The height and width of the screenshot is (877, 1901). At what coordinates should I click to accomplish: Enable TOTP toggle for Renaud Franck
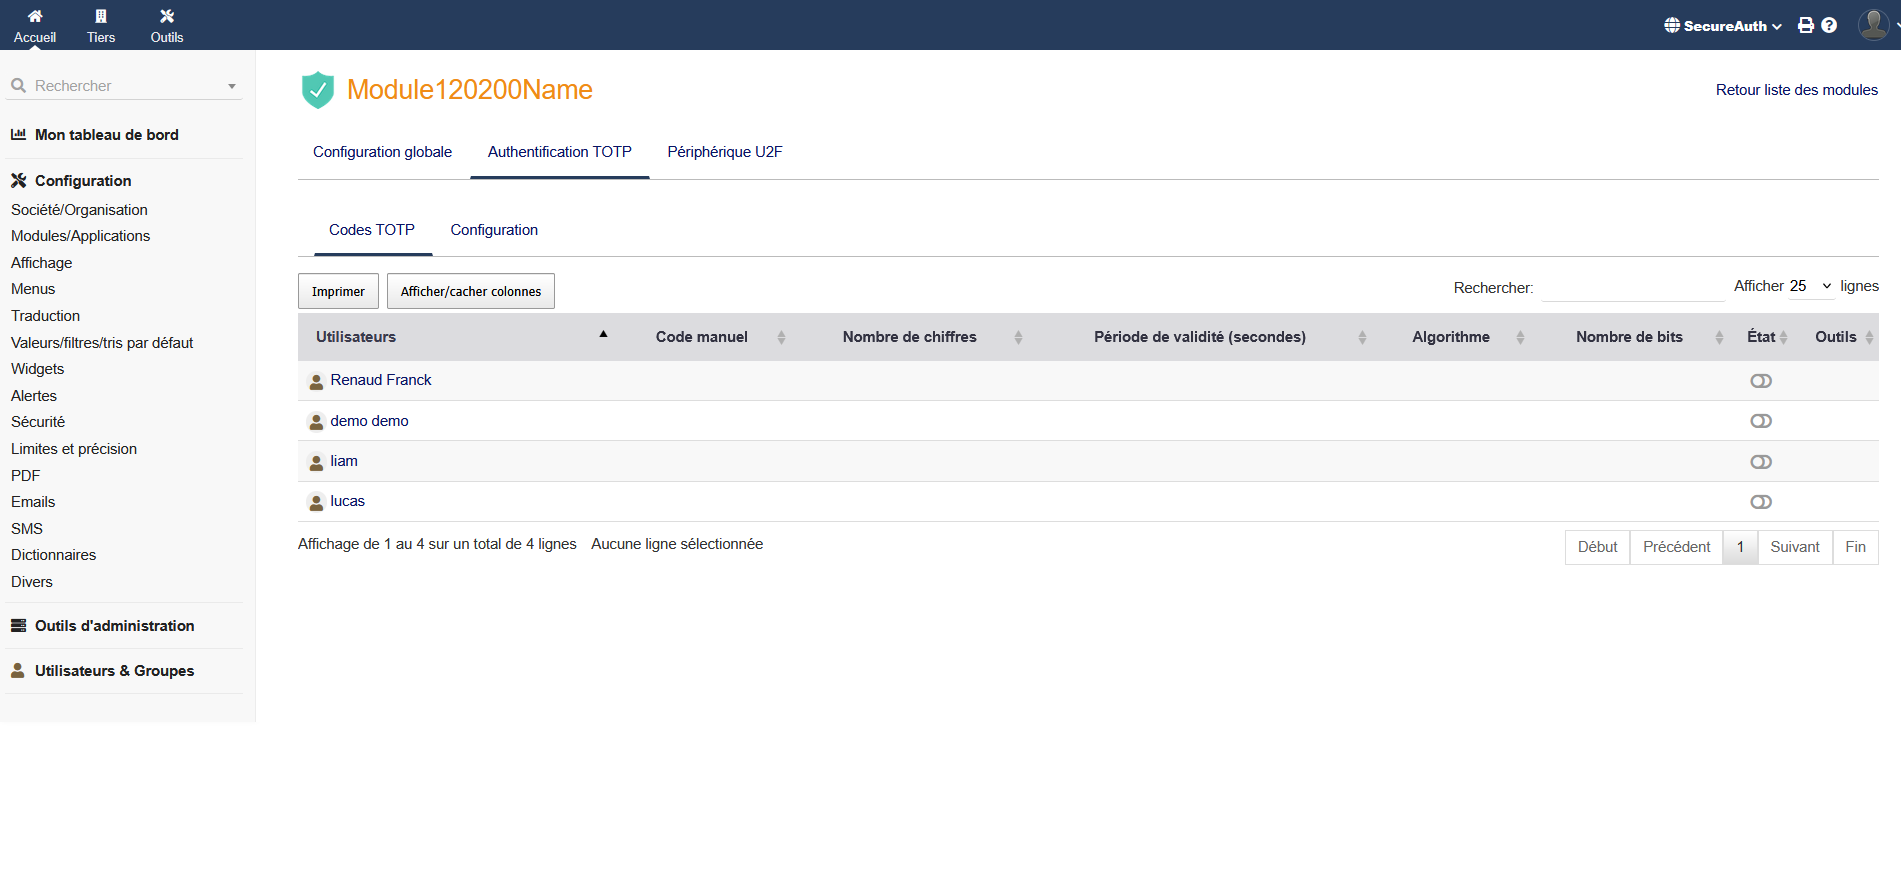[1760, 381]
